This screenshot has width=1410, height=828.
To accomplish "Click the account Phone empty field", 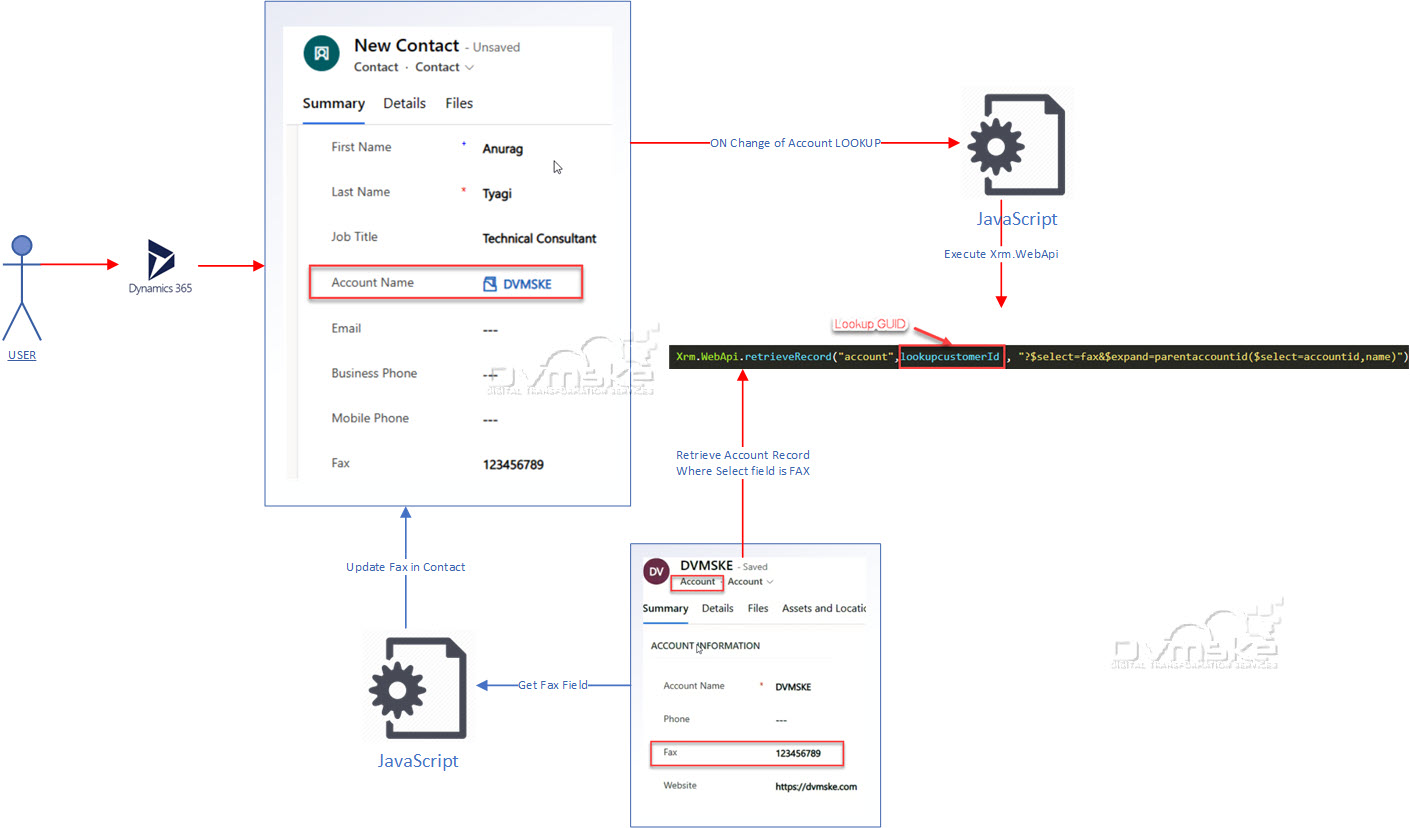I will pyautogui.click(x=781, y=720).
